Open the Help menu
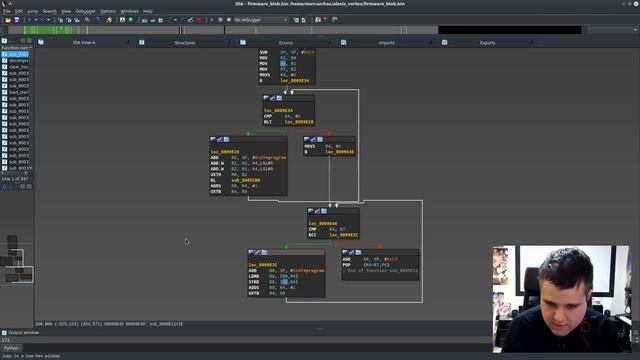This screenshot has height=360, width=640. 148,11
